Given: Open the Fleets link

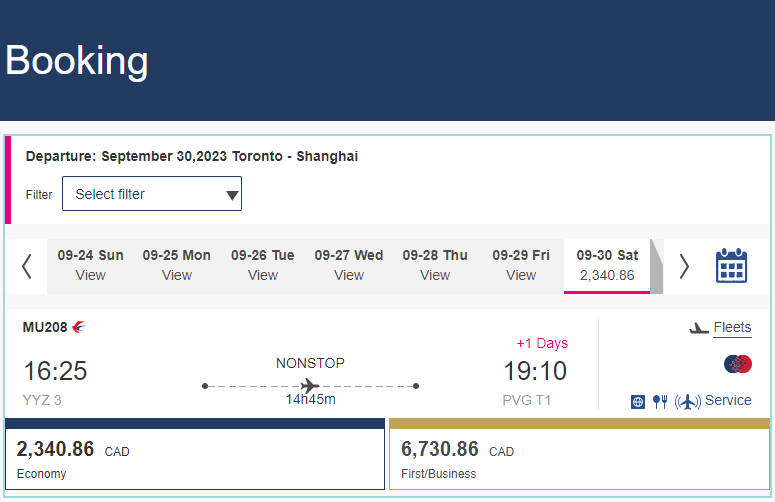Looking at the screenshot, I should [732, 327].
